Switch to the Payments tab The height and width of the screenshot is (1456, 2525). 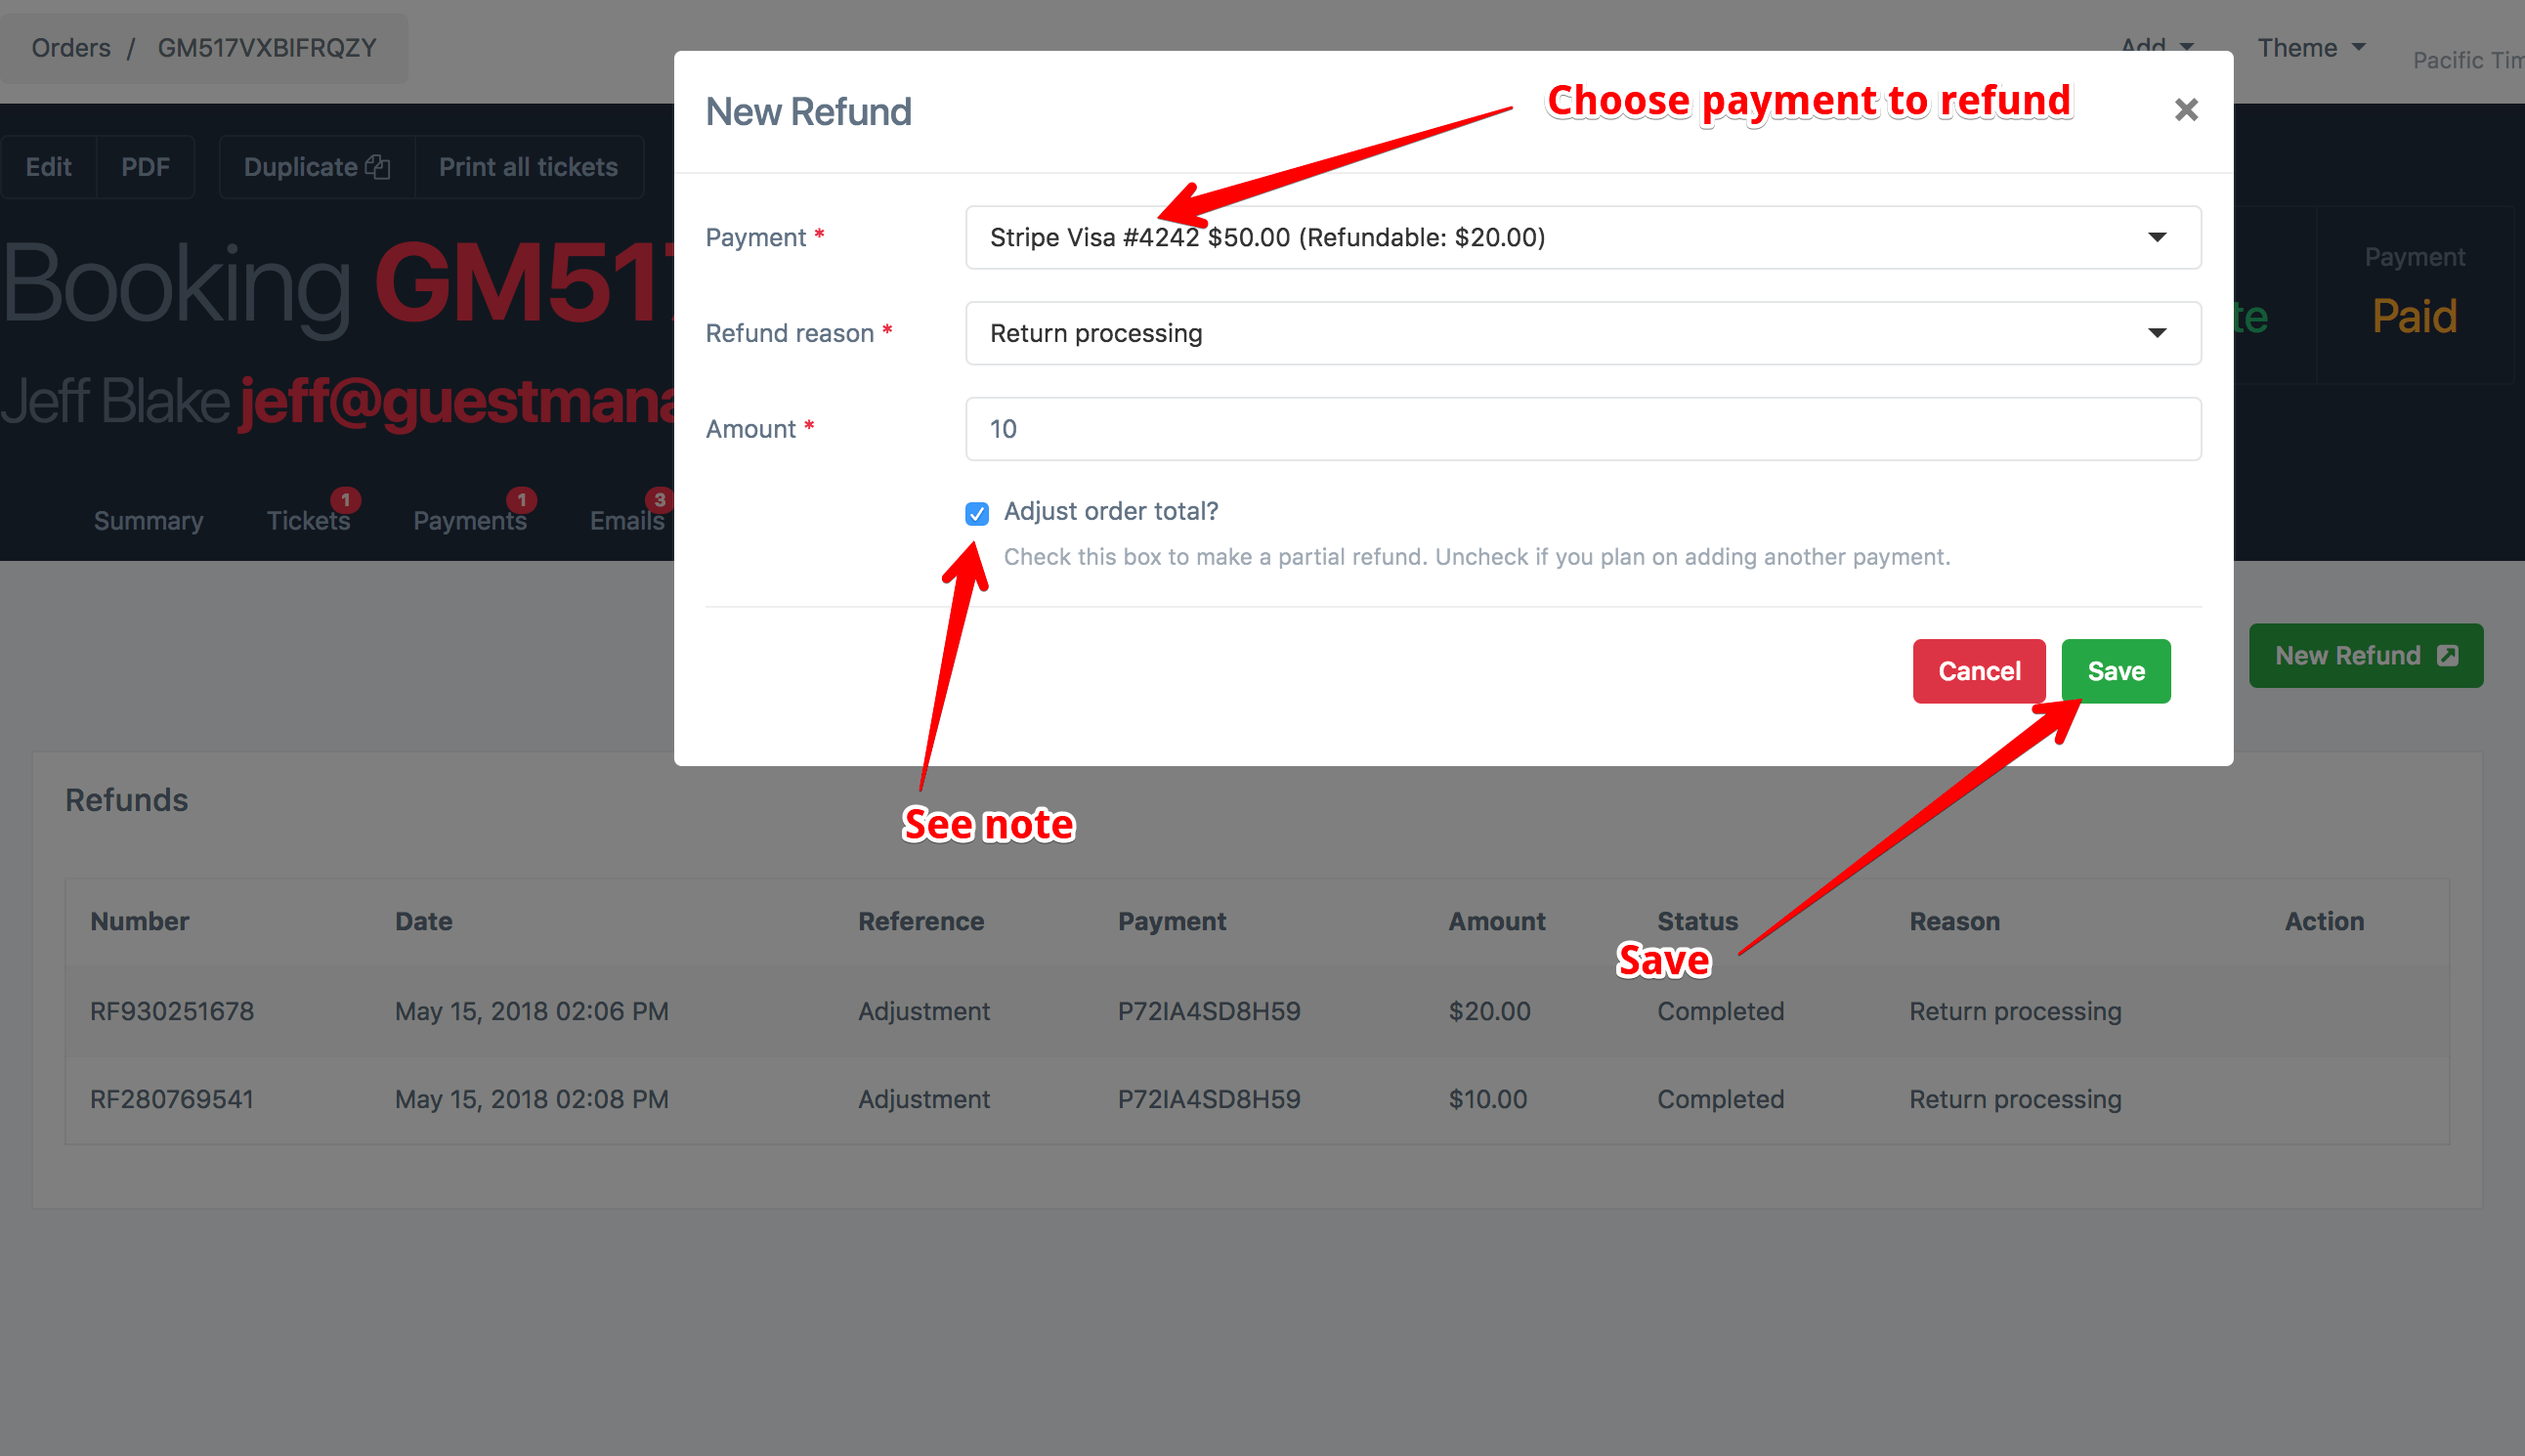click(470, 520)
